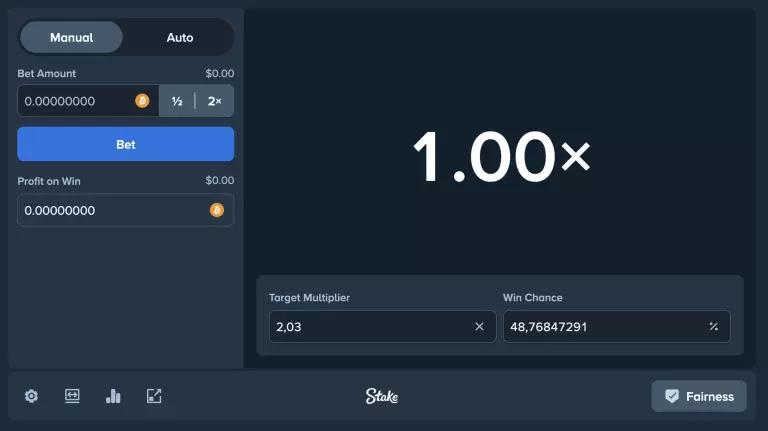Click the 1.00× multiplier result display
768x431 pixels.
coord(502,156)
